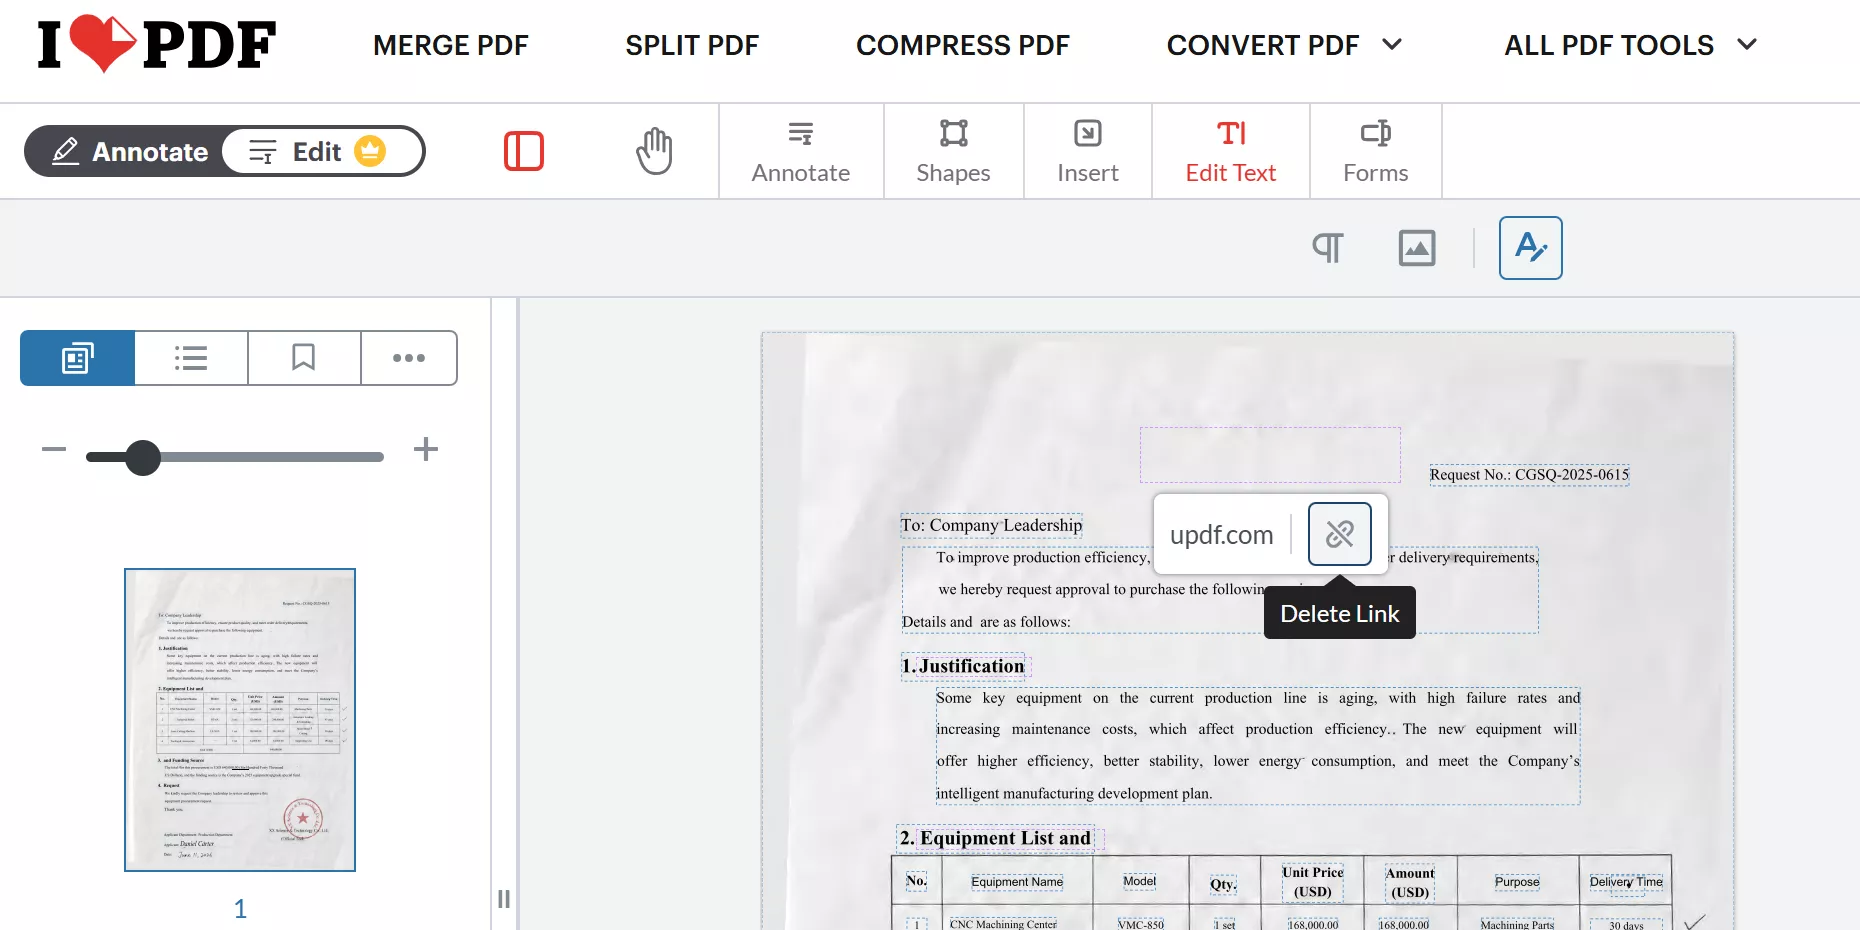Toggle the red sidebar panel icon
This screenshot has height=930, width=1860.
point(524,151)
